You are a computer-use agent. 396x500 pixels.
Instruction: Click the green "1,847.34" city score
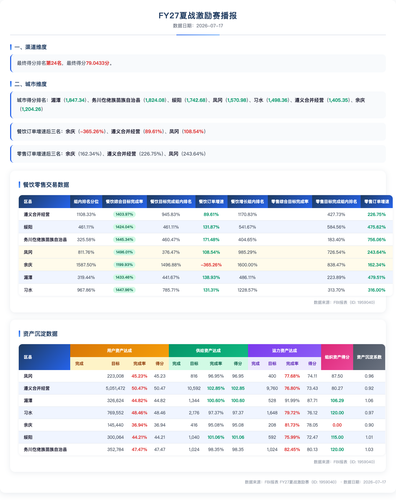coord(75,100)
